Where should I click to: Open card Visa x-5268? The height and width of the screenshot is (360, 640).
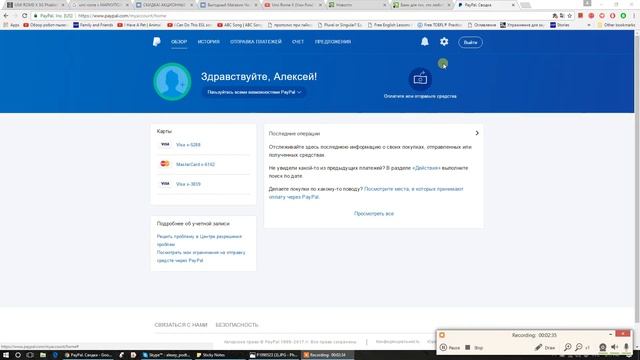click(188, 145)
